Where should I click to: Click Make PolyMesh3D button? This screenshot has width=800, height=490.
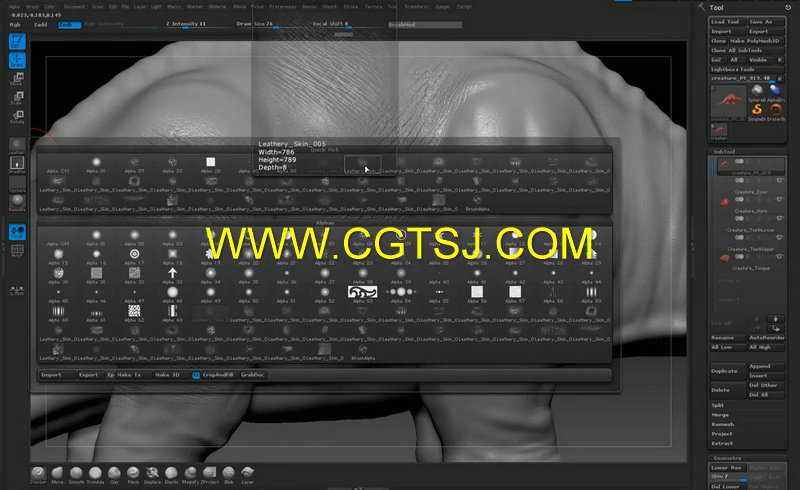tap(755, 41)
